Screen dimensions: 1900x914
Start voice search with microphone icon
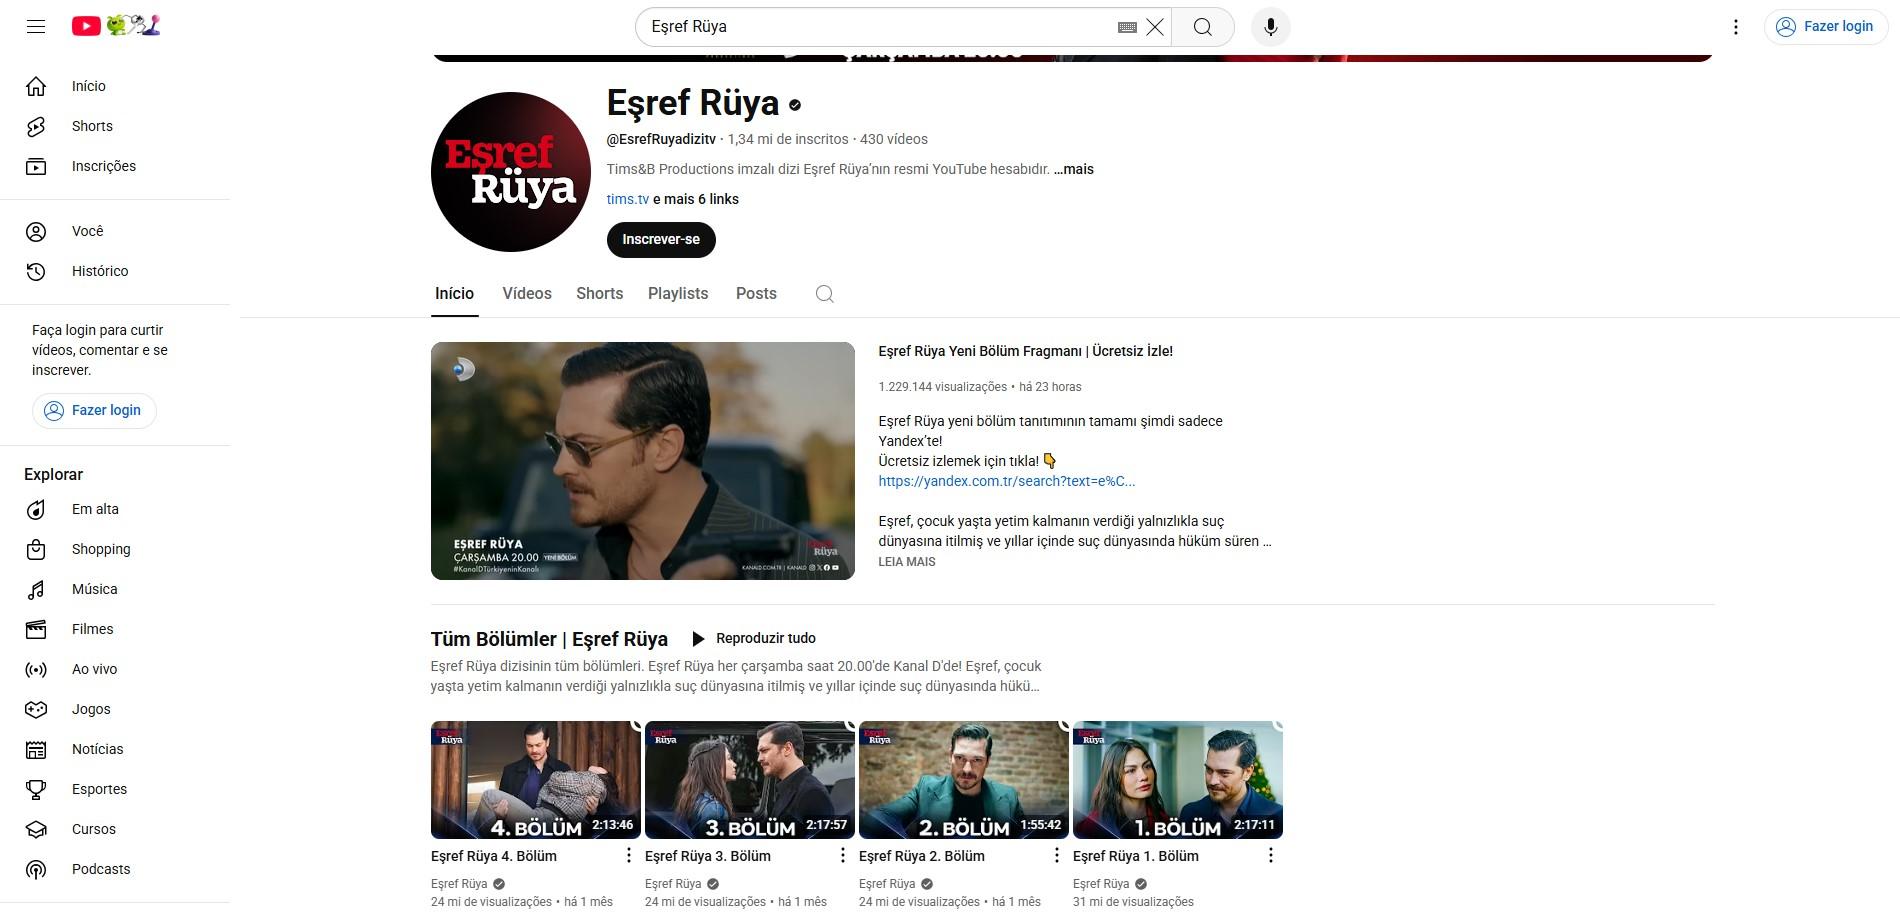coord(1270,27)
